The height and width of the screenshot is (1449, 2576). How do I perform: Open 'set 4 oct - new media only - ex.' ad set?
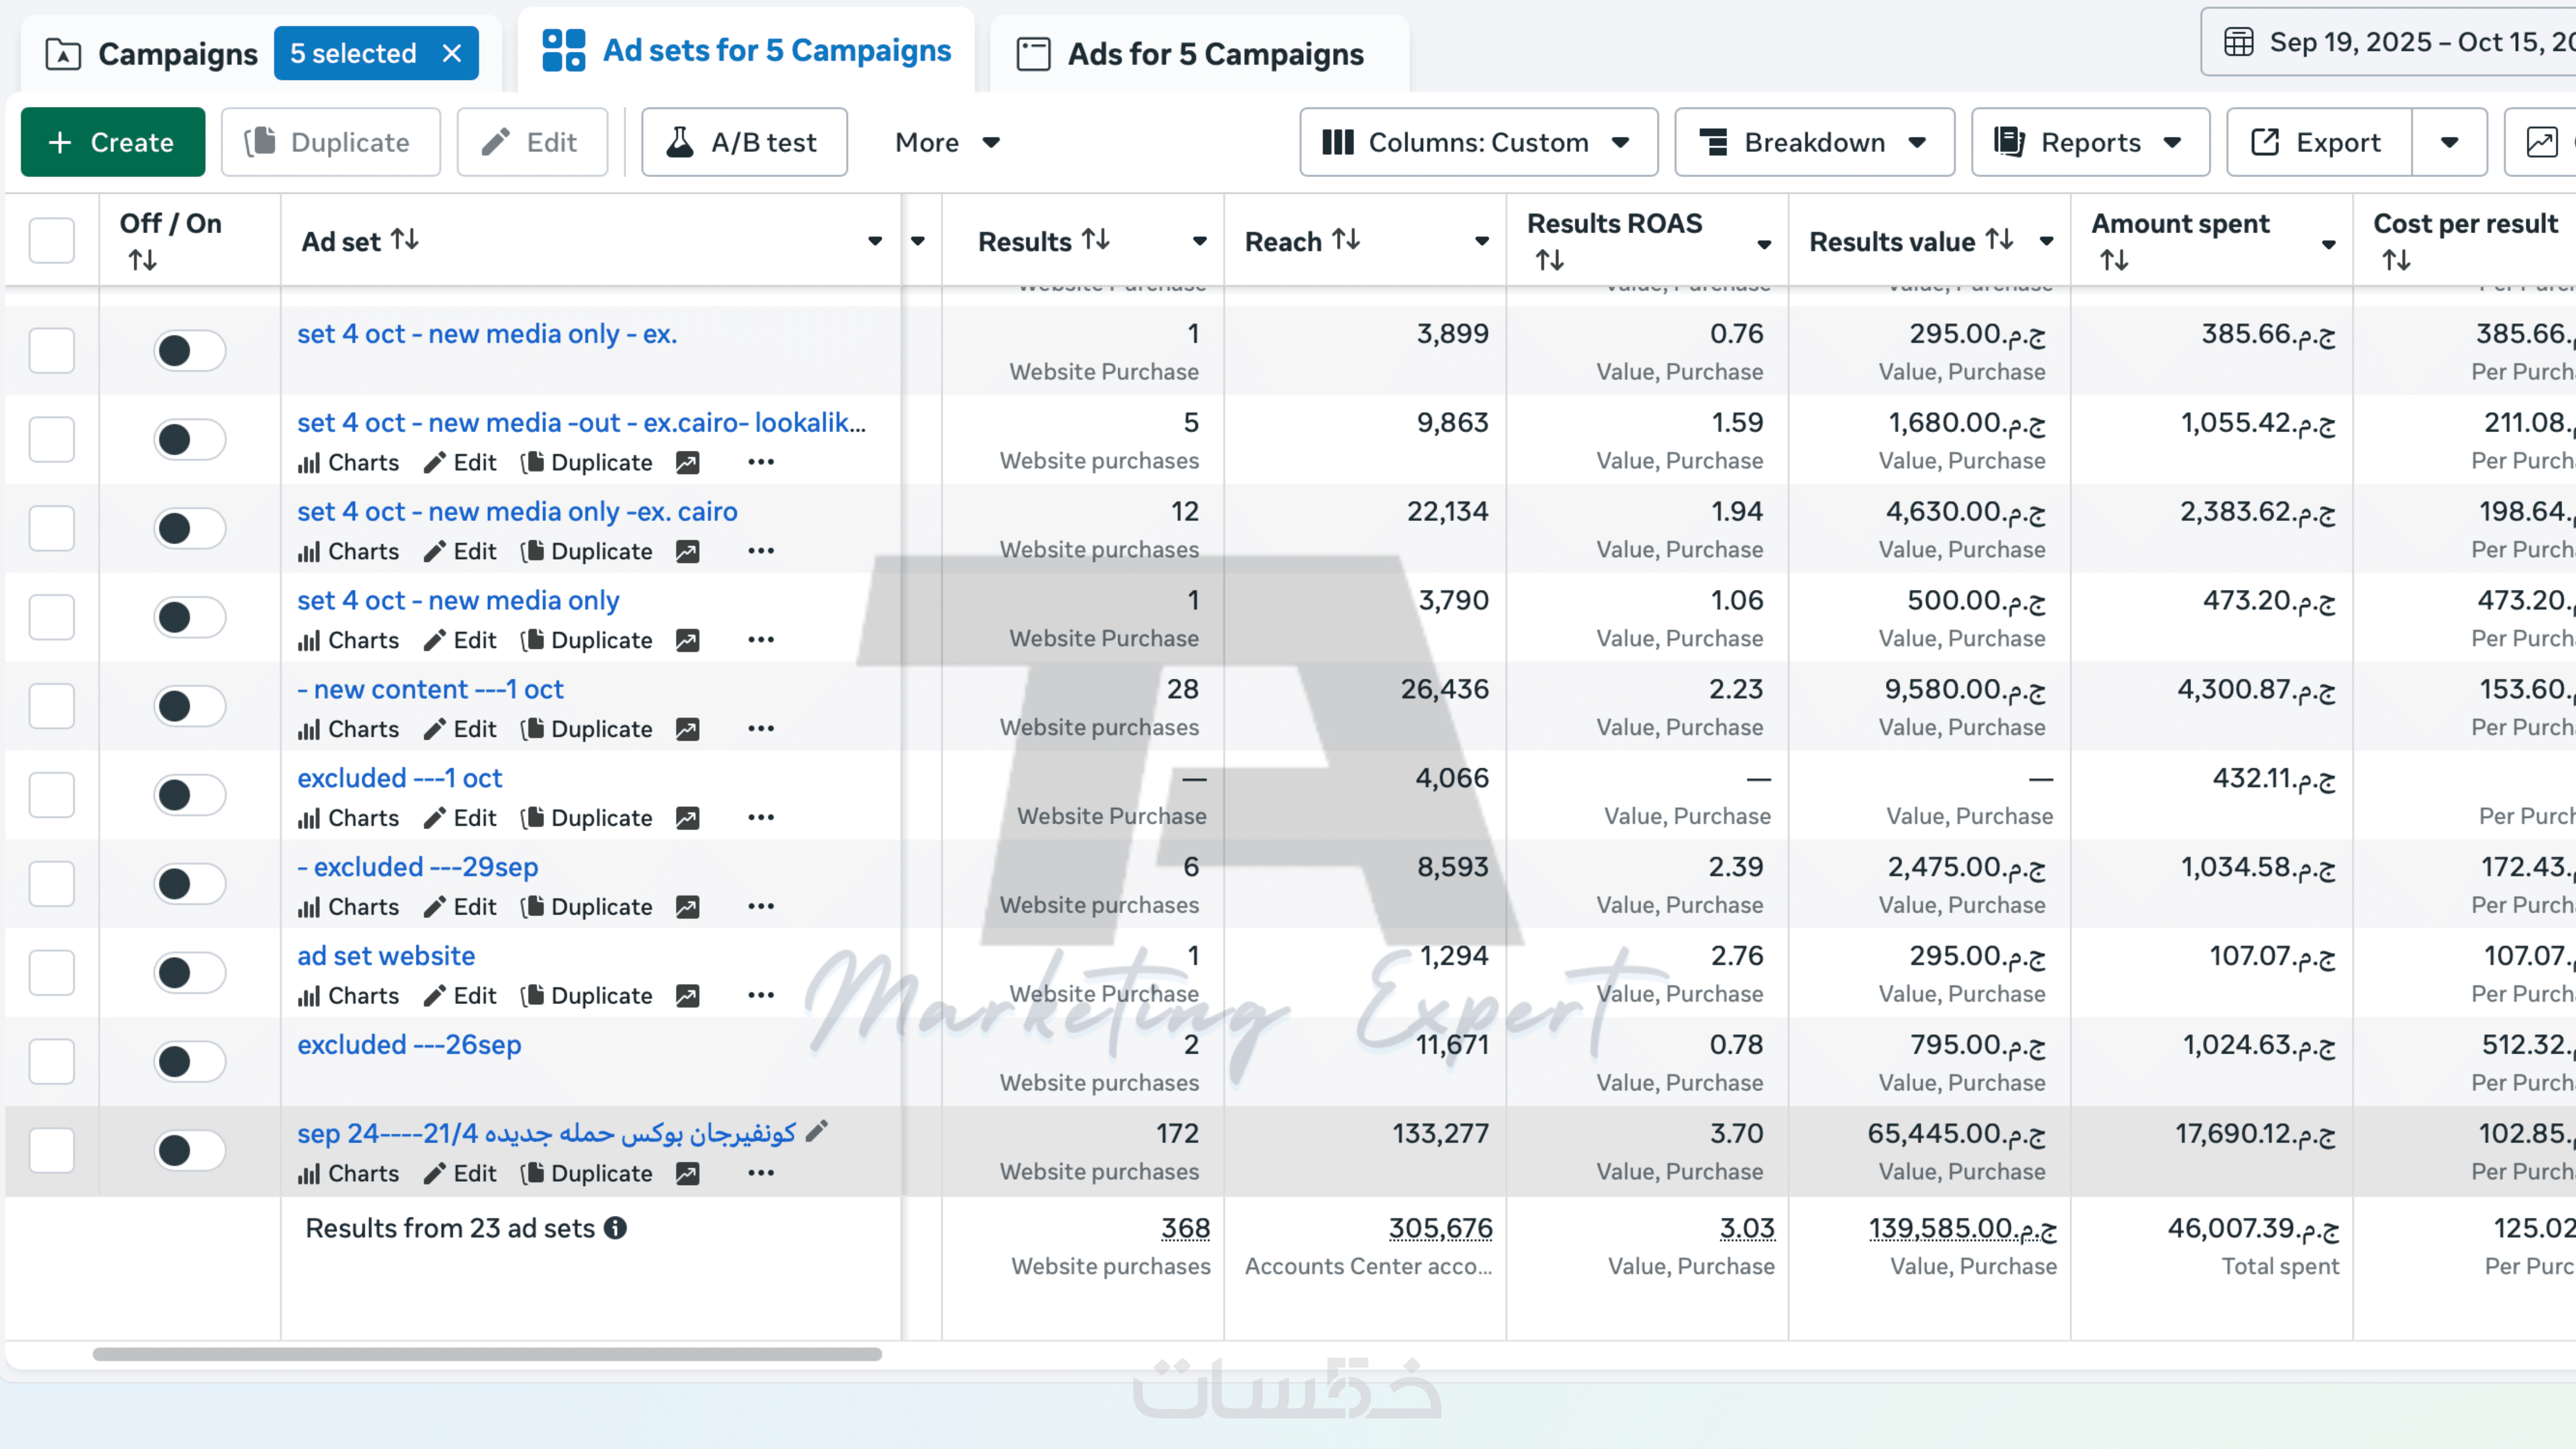(x=487, y=334)
